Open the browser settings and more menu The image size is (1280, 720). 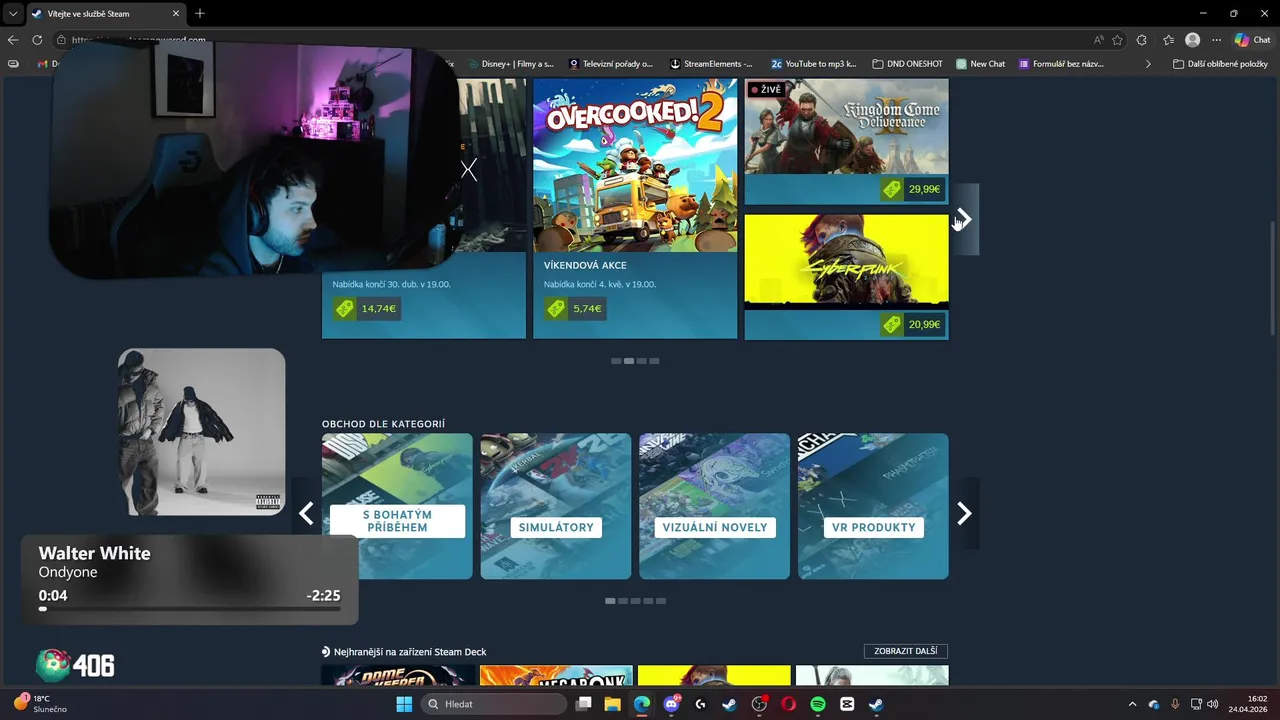point(1217,40)
